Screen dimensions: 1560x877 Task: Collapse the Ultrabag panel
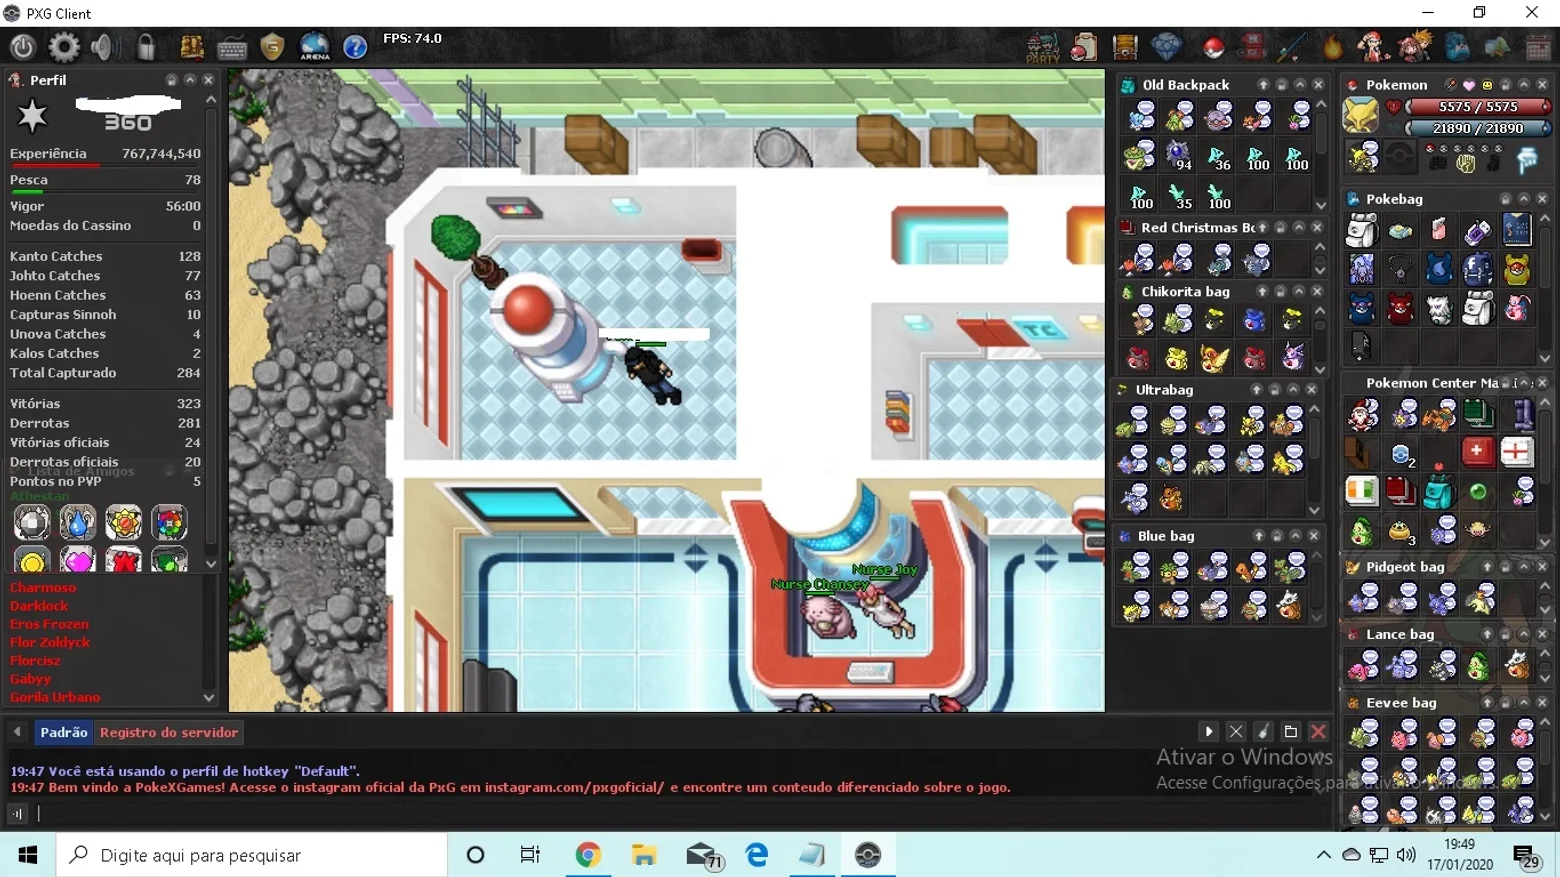(x=1293, y=390)
